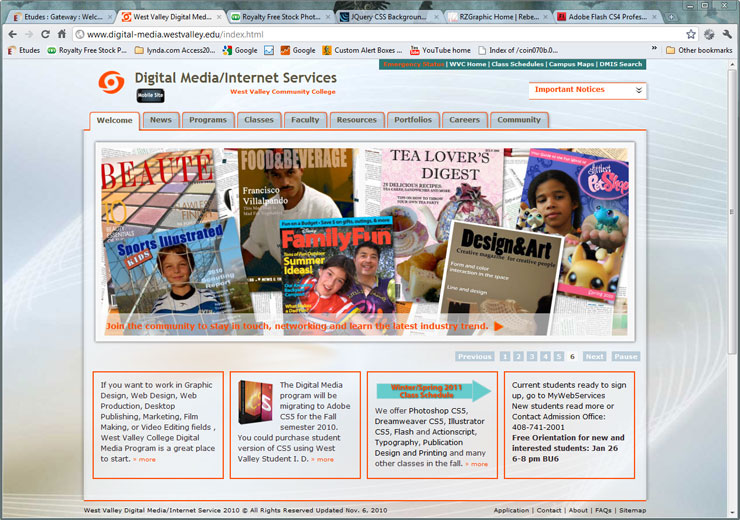Jump to slide 4 in slideshow
The height and width of the screenshot is (520, 740).
(546, 357)
